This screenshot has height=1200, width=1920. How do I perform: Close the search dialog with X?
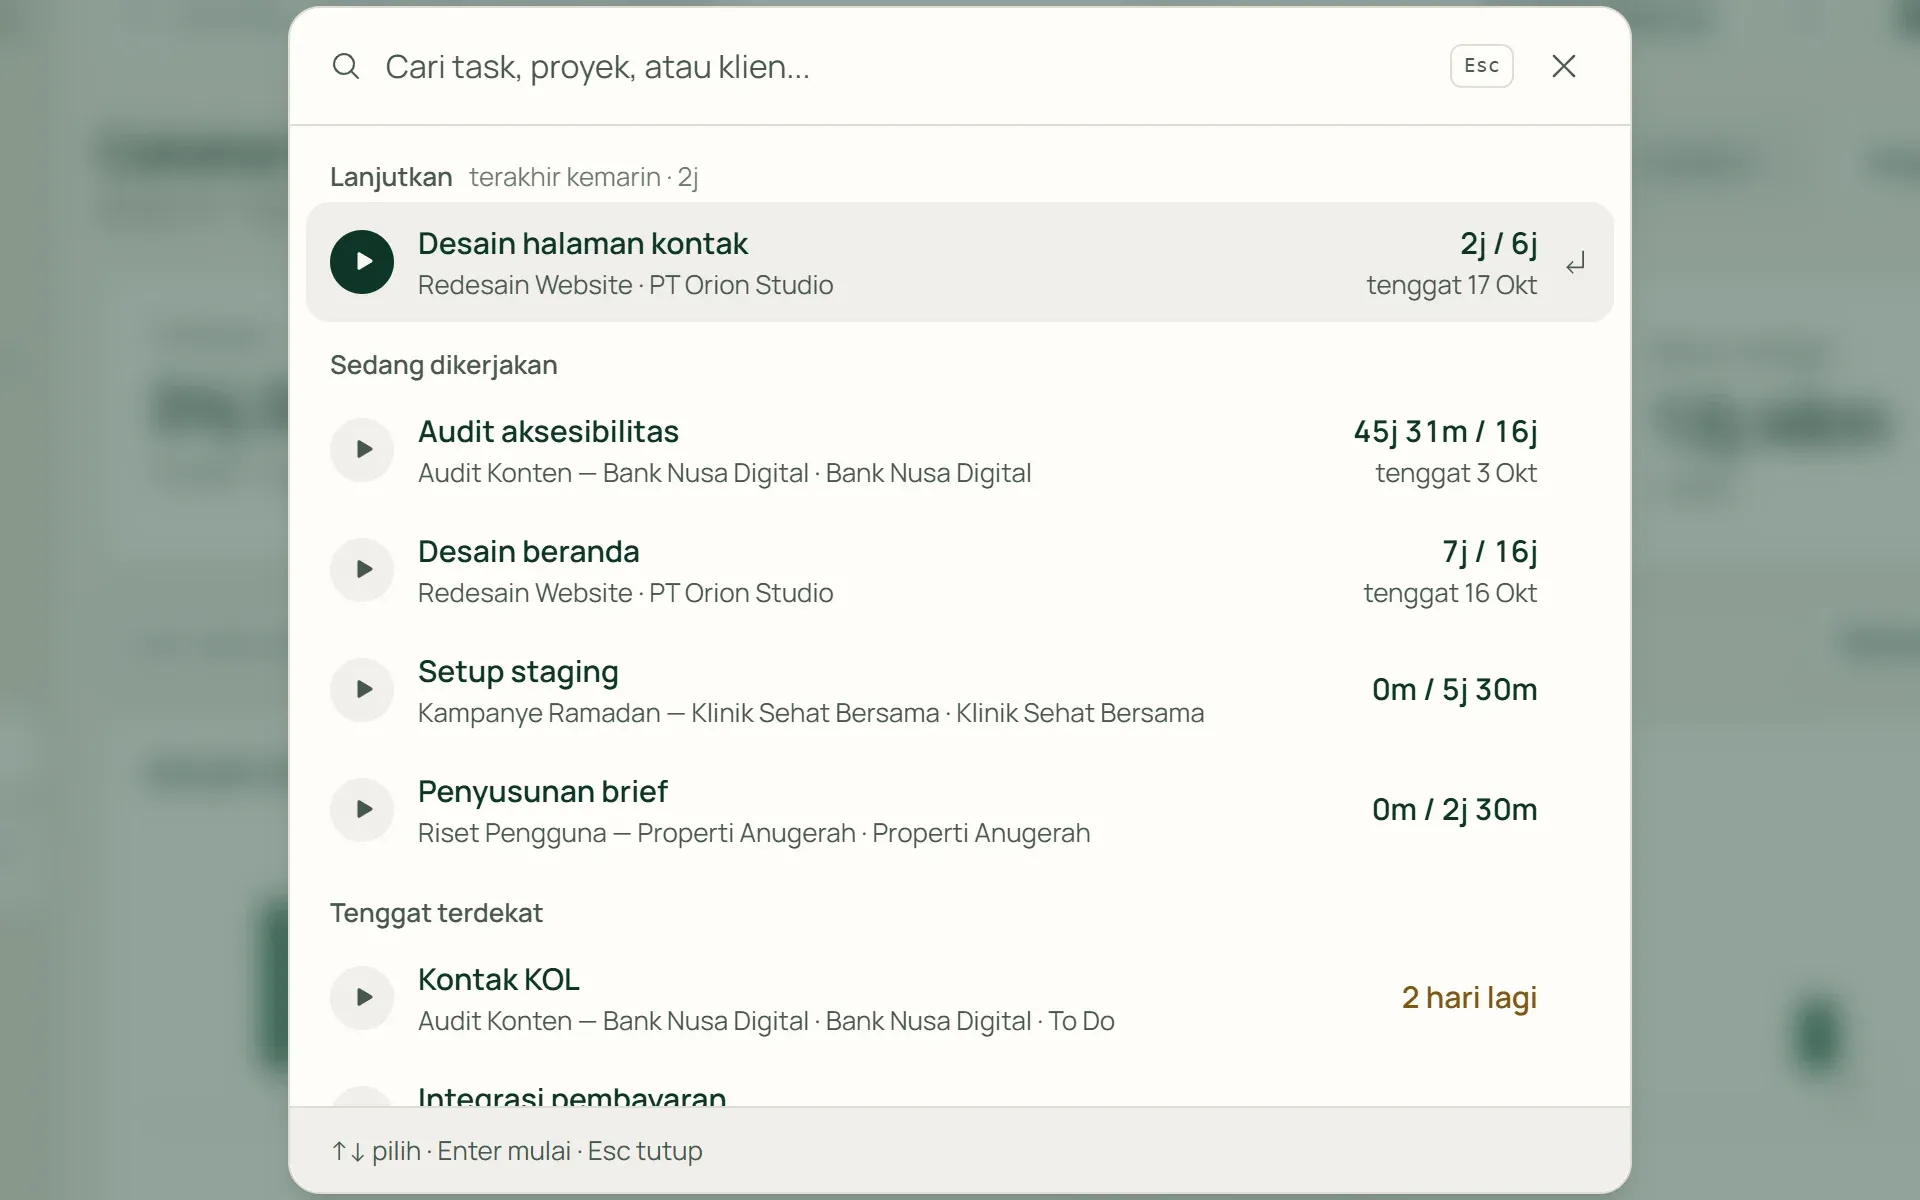pyautogui.click(x=1564, y=66)
